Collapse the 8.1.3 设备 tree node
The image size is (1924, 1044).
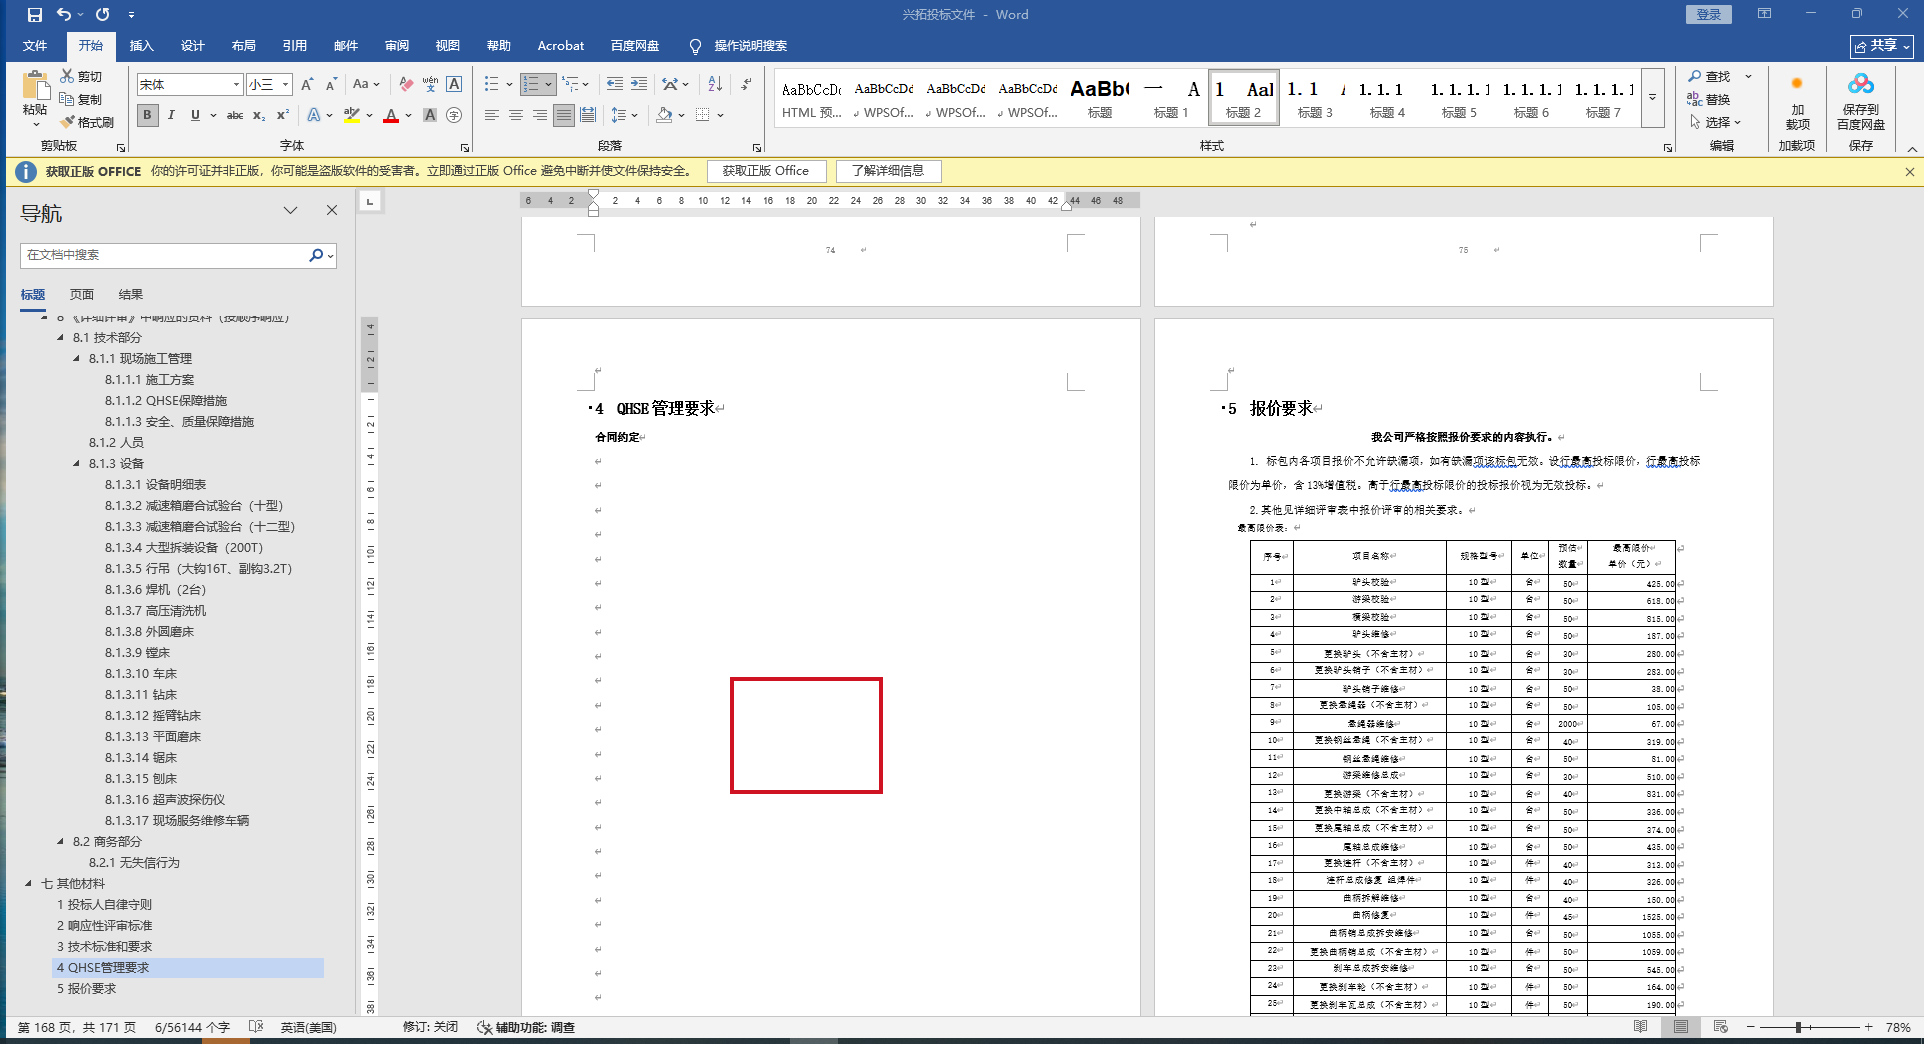(x=77, y=464)
